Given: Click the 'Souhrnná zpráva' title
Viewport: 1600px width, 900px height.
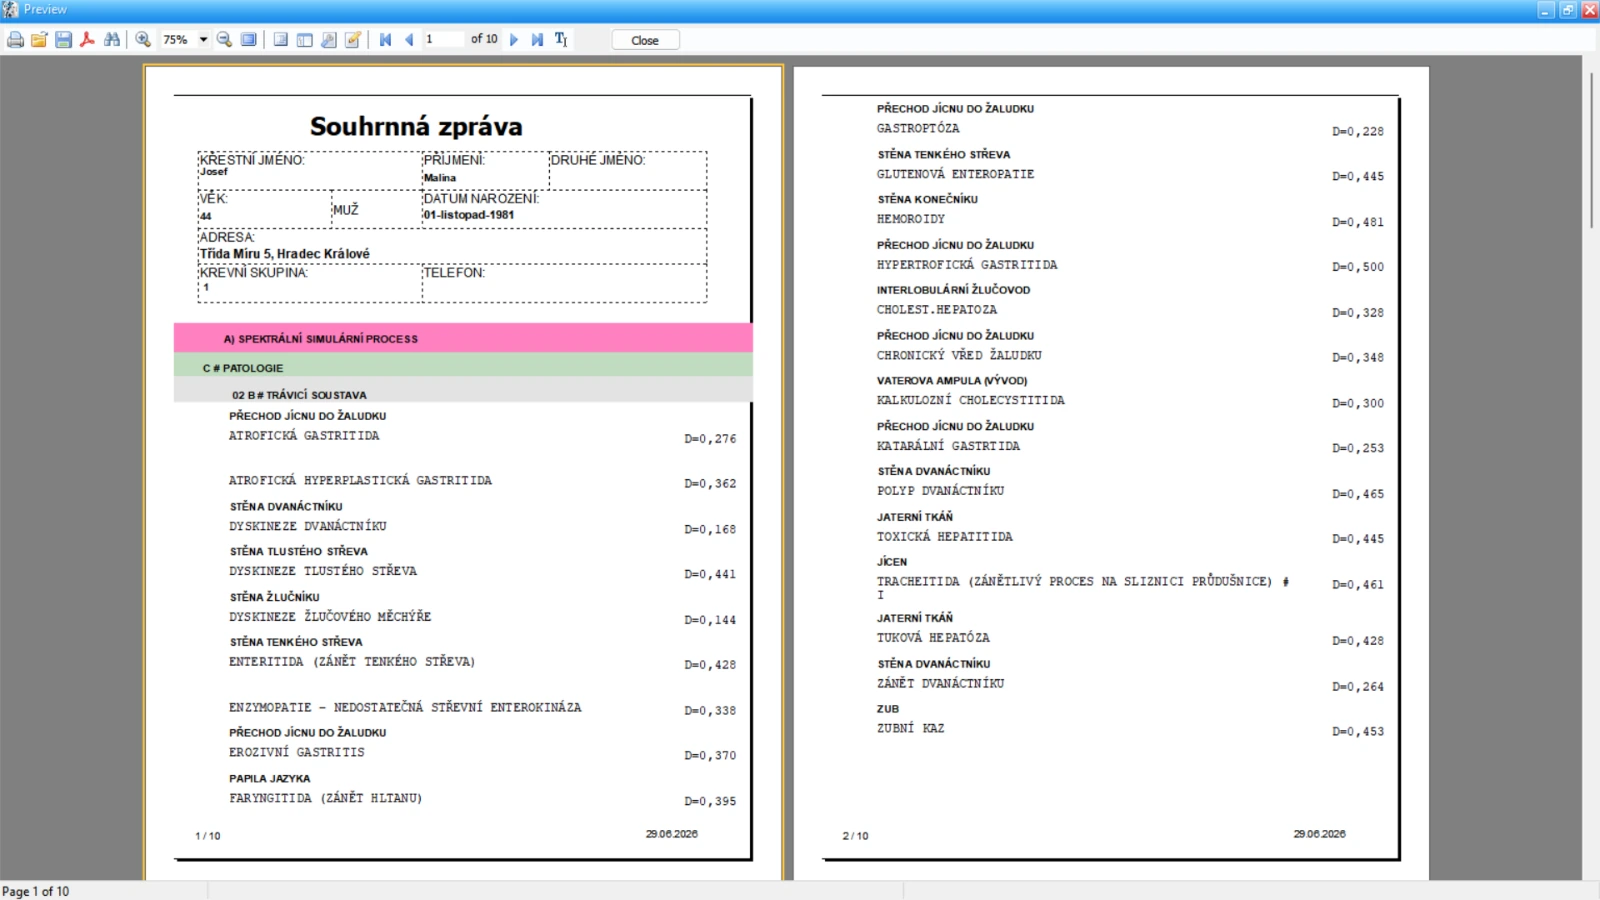Looking at the screenshot, I should (416, 127).
